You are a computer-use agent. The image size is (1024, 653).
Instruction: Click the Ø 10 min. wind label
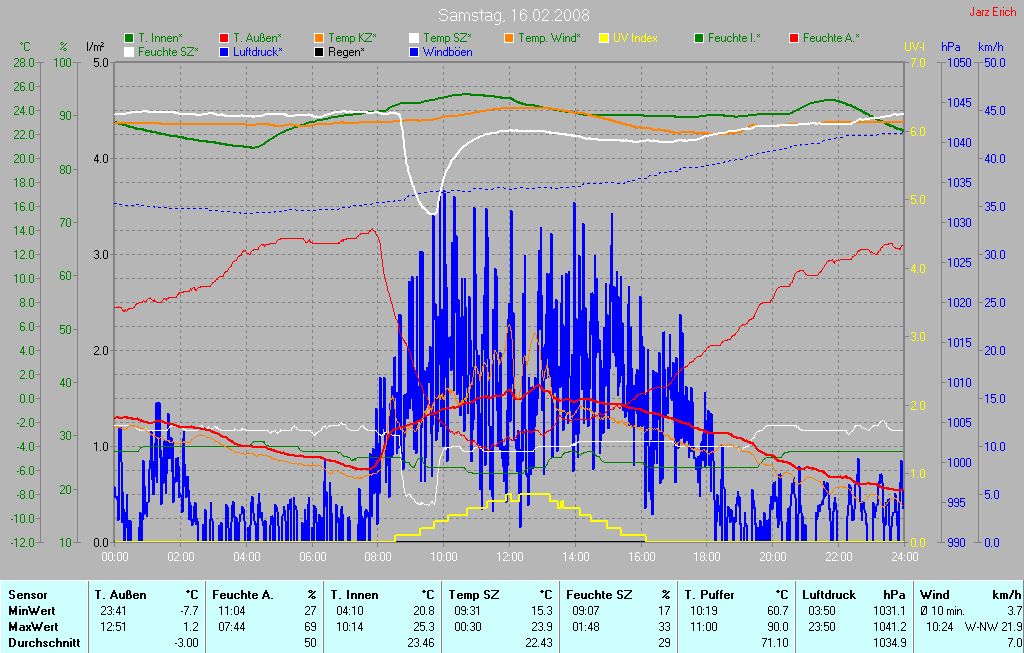[x=944, y=611]
